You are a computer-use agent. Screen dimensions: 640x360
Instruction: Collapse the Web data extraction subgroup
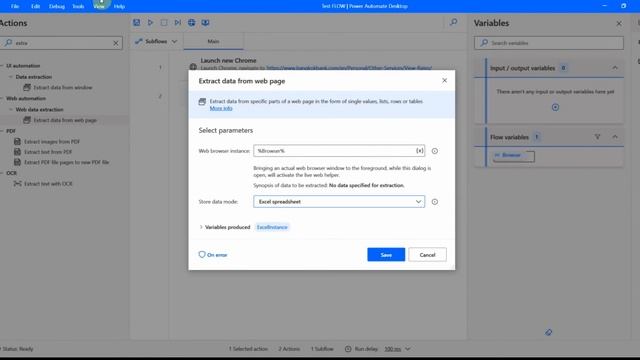[11, 109]
